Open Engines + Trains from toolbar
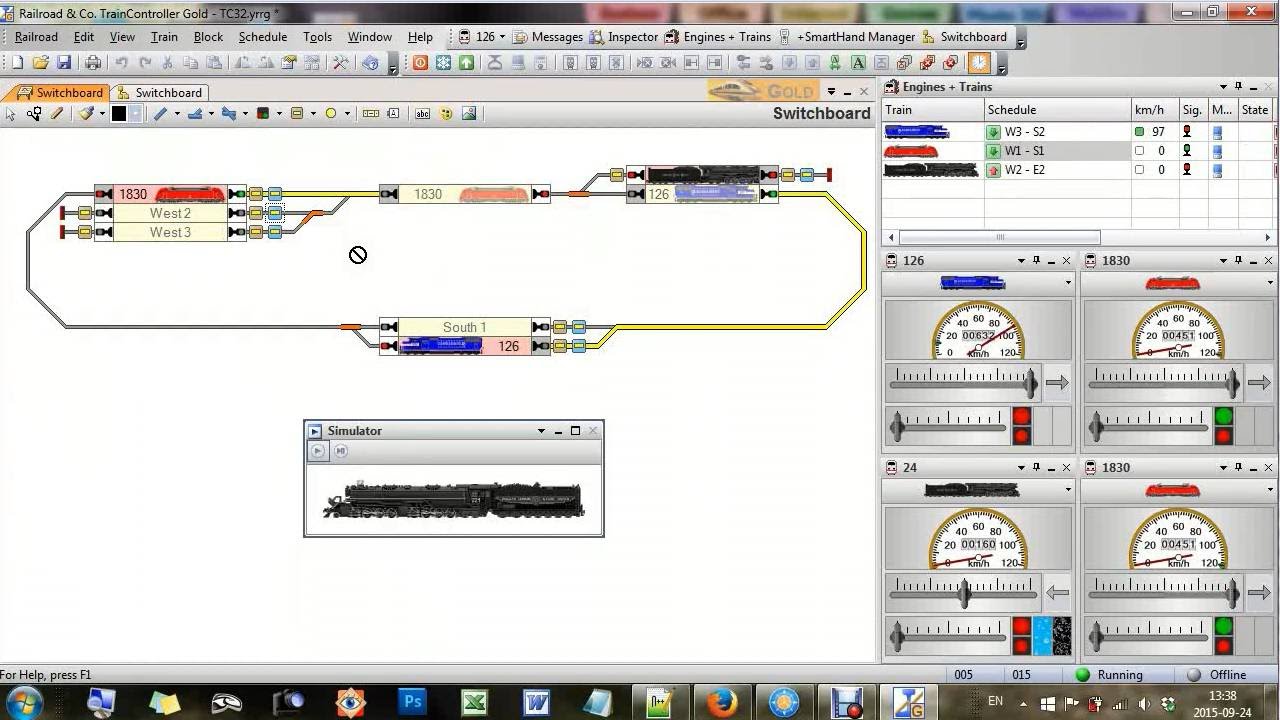The width and height of the screenshot is (1280, 720). (x=718, y=37)
